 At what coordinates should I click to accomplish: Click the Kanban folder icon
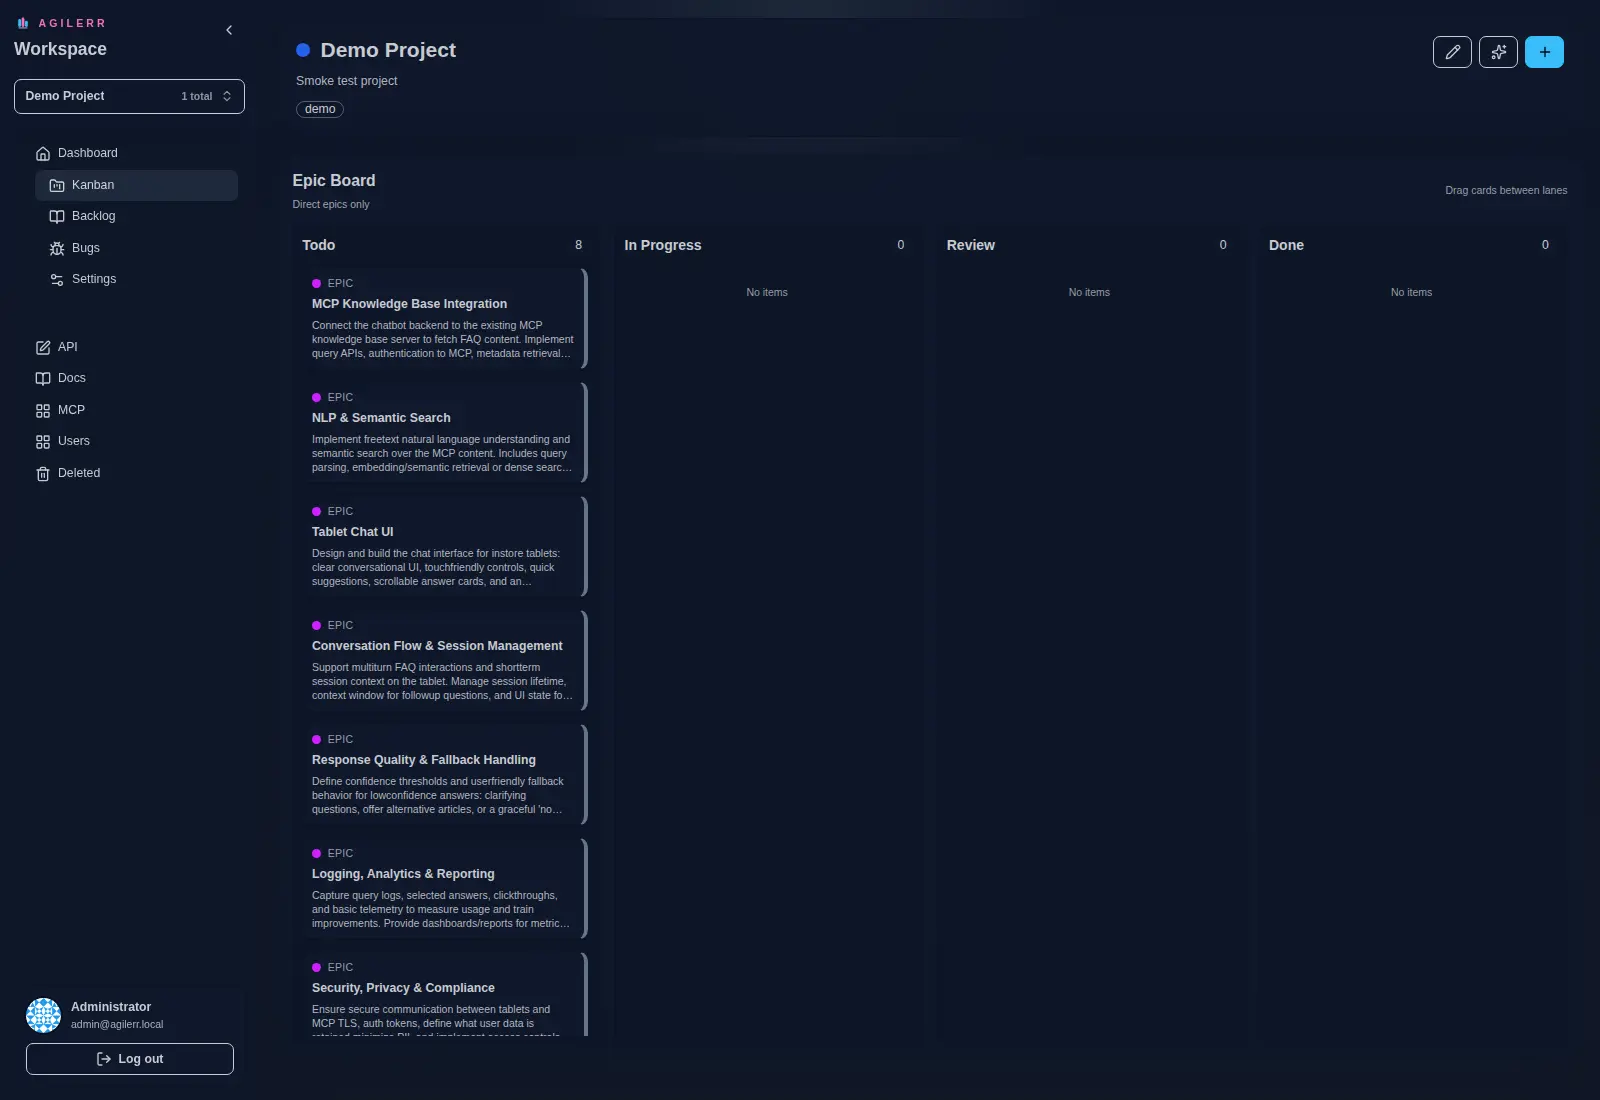coord(57,185)
